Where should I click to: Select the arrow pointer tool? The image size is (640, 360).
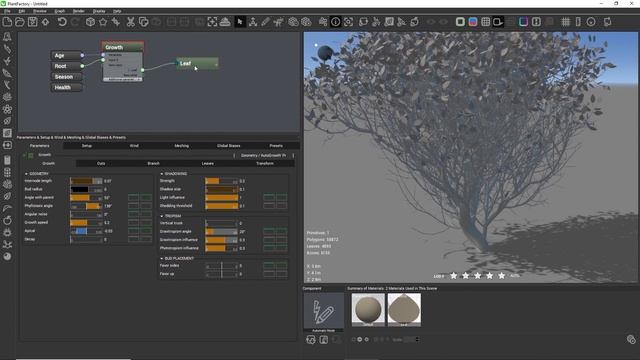click(240, 22)
